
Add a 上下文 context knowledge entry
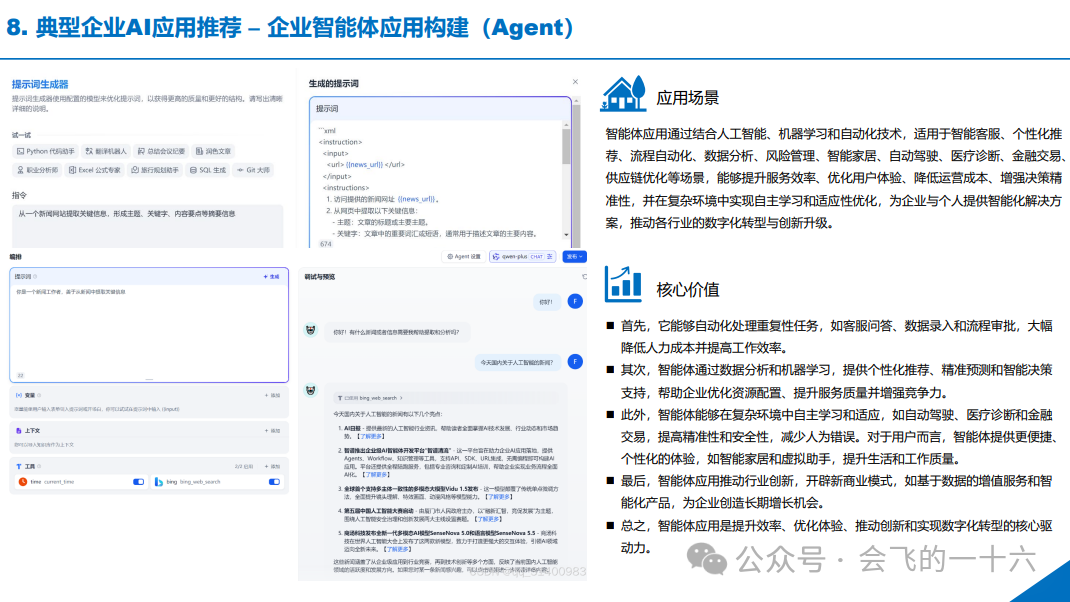pyautogui.click(x=272, y=431)
